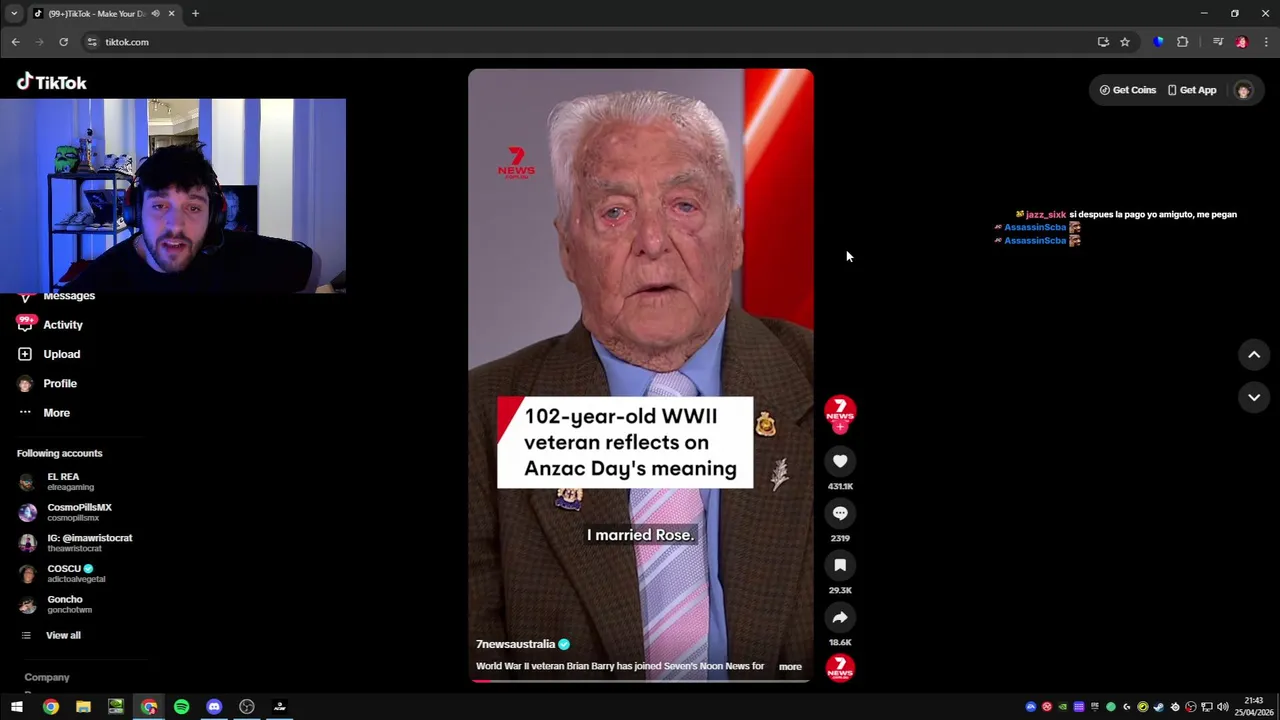Seek on the video progress bar
Image resolution: width=1280 pixels, height=720 pixels.
tap(640, 681)
